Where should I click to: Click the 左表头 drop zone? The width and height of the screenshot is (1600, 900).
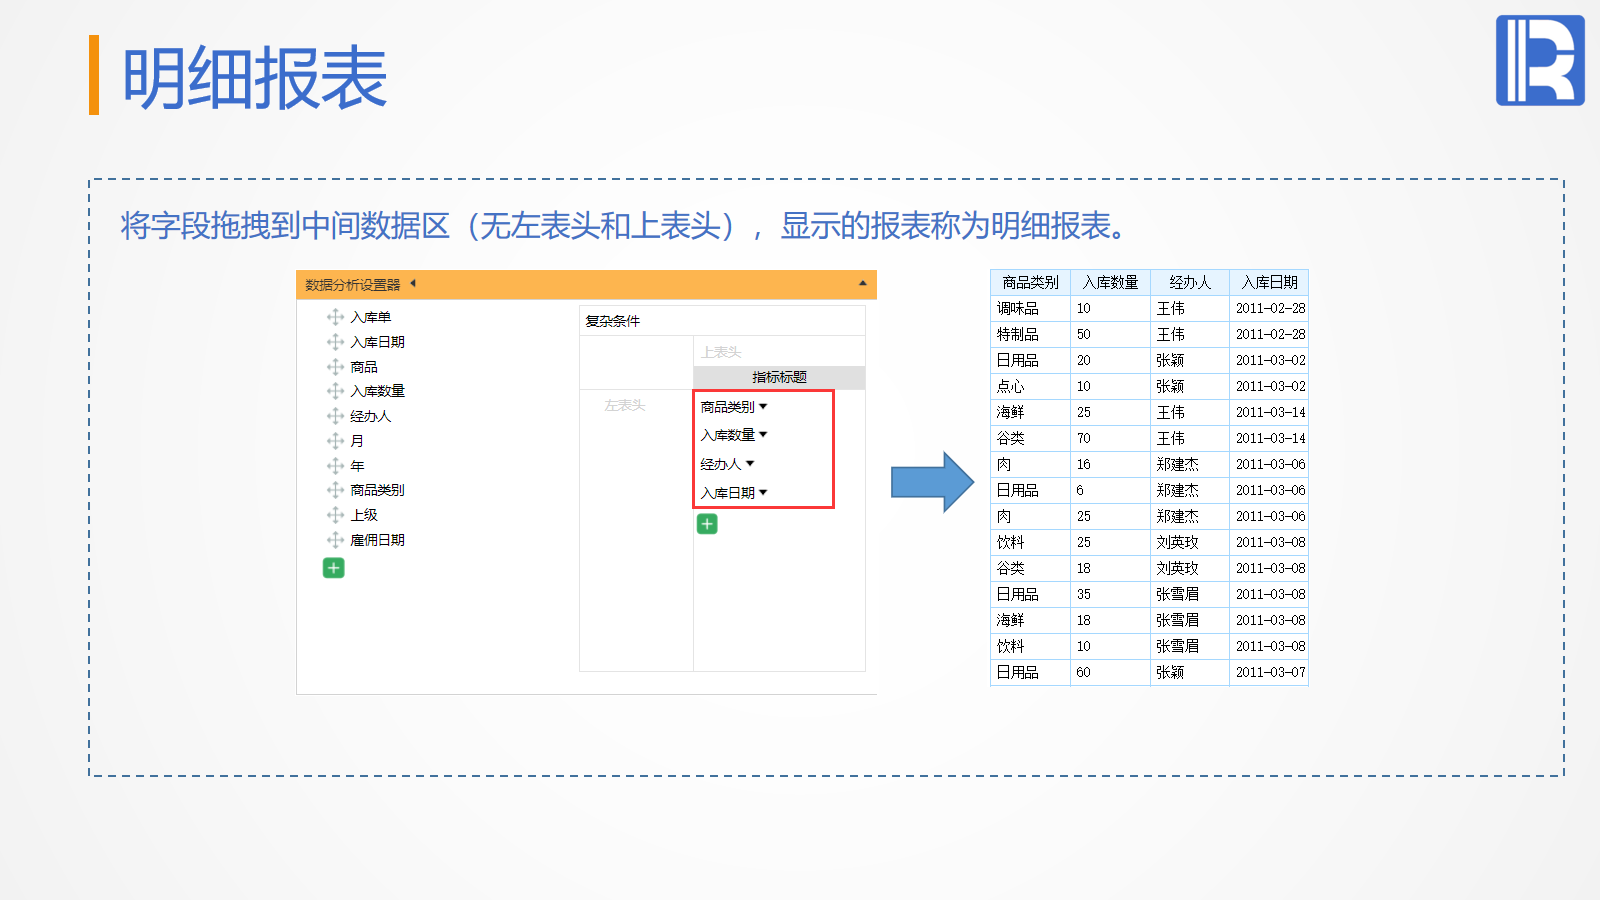[625, 405]
